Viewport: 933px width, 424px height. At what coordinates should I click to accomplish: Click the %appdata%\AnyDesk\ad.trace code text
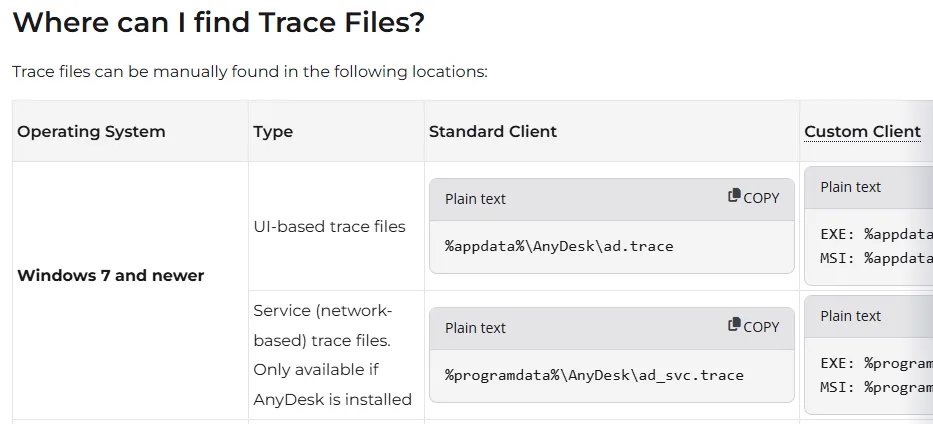(559, 246)
